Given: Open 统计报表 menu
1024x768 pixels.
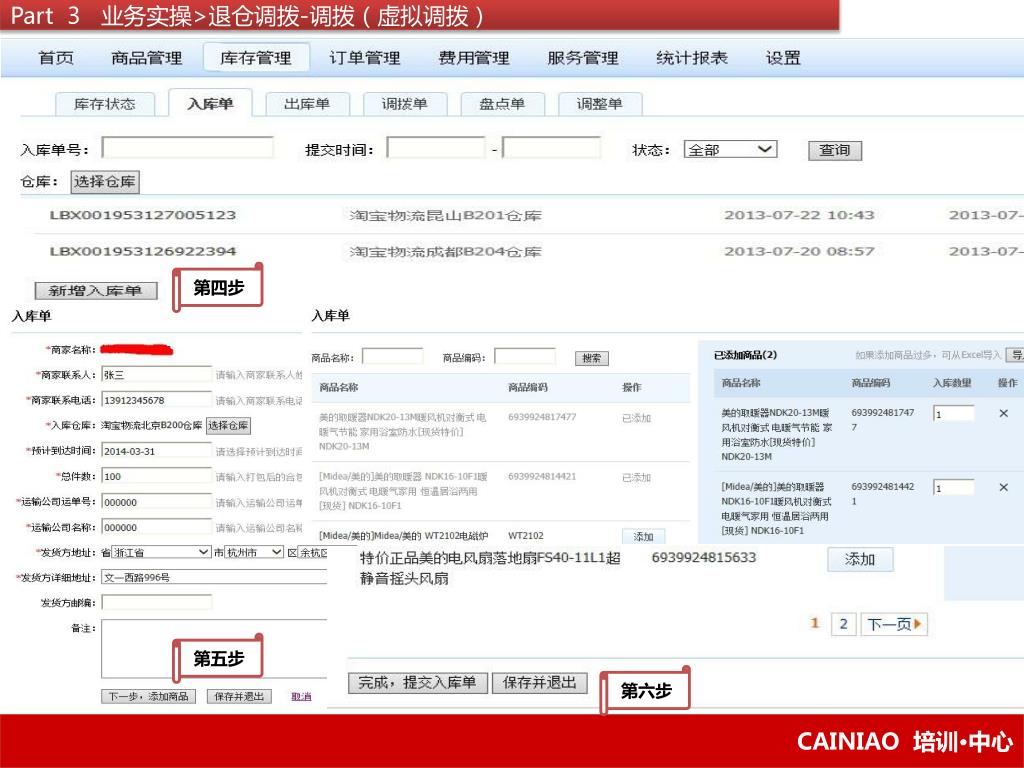Looking at the screenshot, I should coord(692,58).
